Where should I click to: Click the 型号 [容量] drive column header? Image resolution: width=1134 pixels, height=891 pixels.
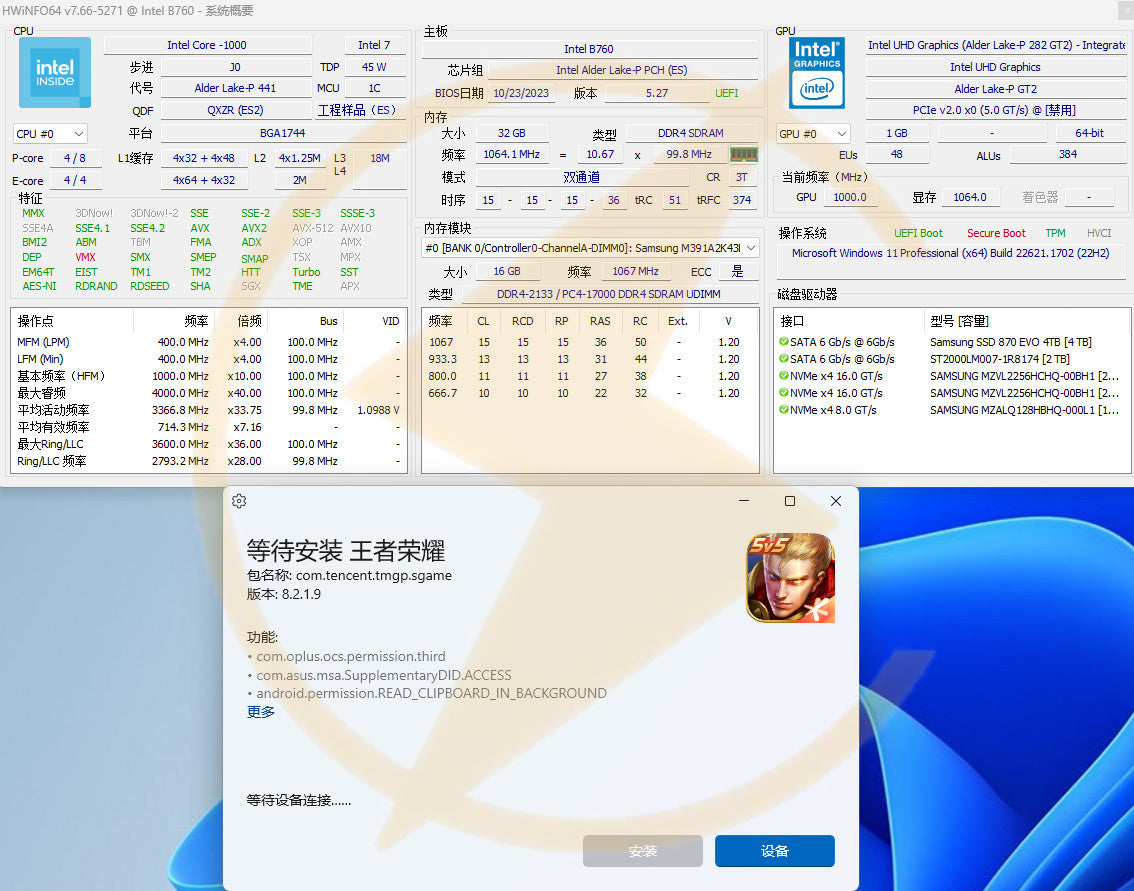[x=958, y=321]
